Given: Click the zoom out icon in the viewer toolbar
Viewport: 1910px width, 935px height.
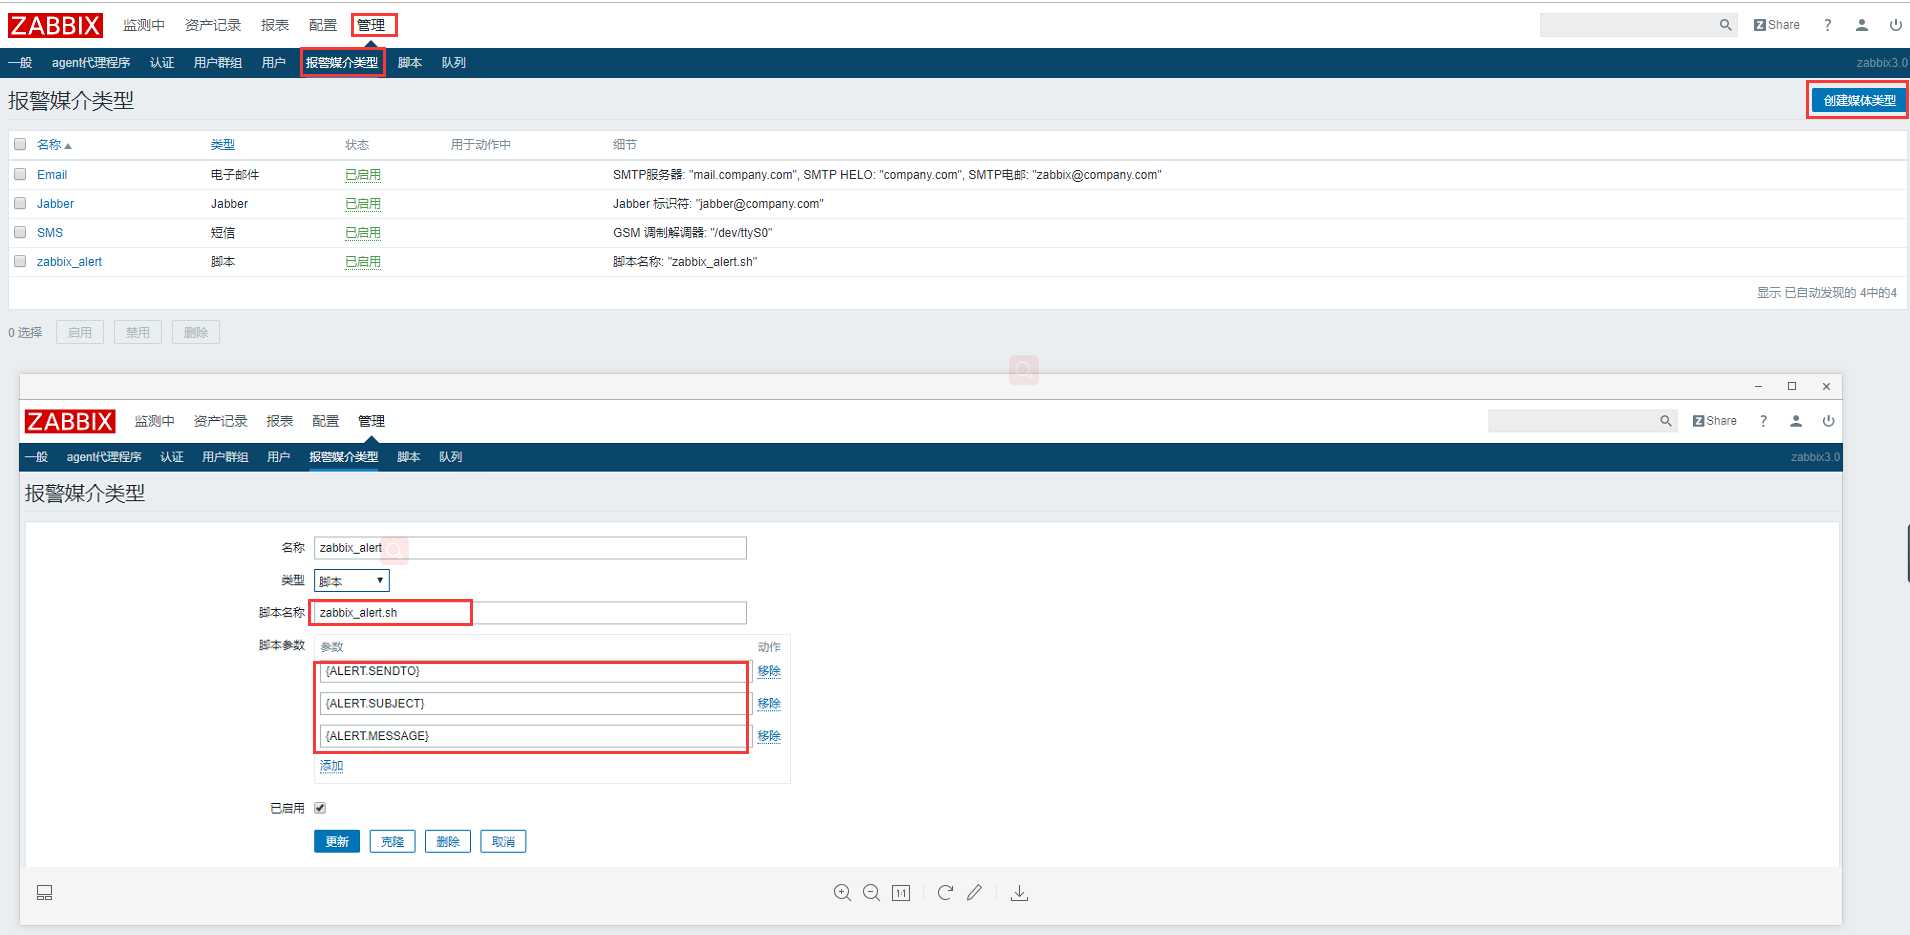Looking at the screenshot, I should coord(871,893).
